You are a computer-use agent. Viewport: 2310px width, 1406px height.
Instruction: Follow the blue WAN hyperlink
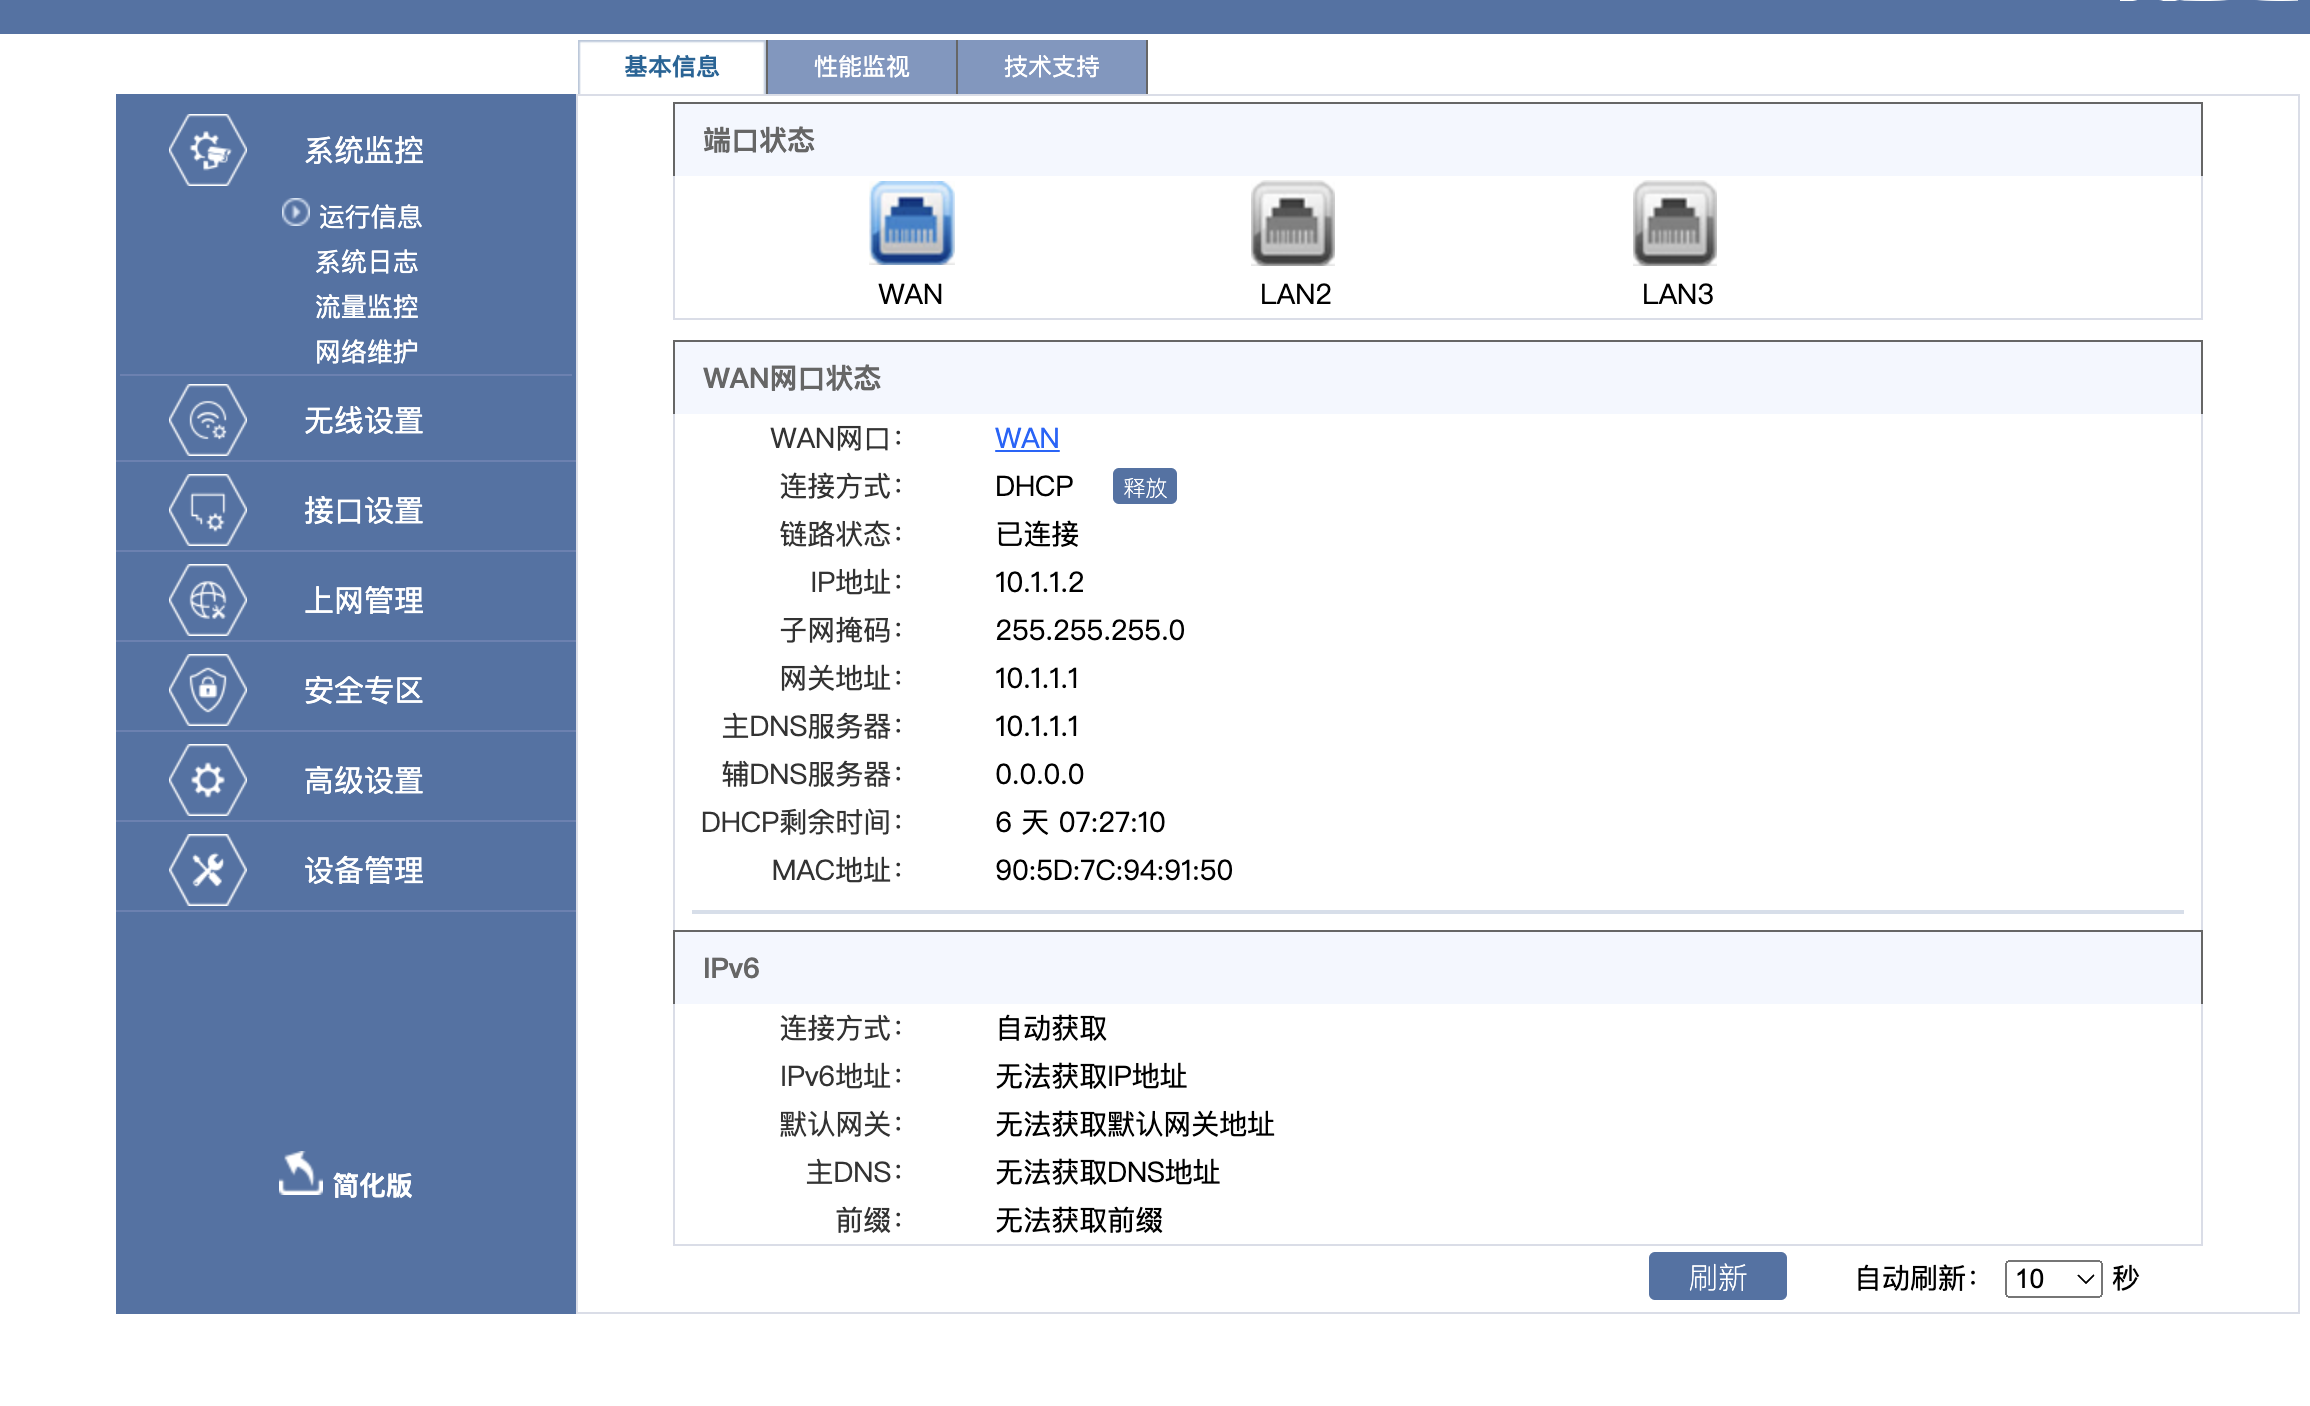pos(1026,438)
